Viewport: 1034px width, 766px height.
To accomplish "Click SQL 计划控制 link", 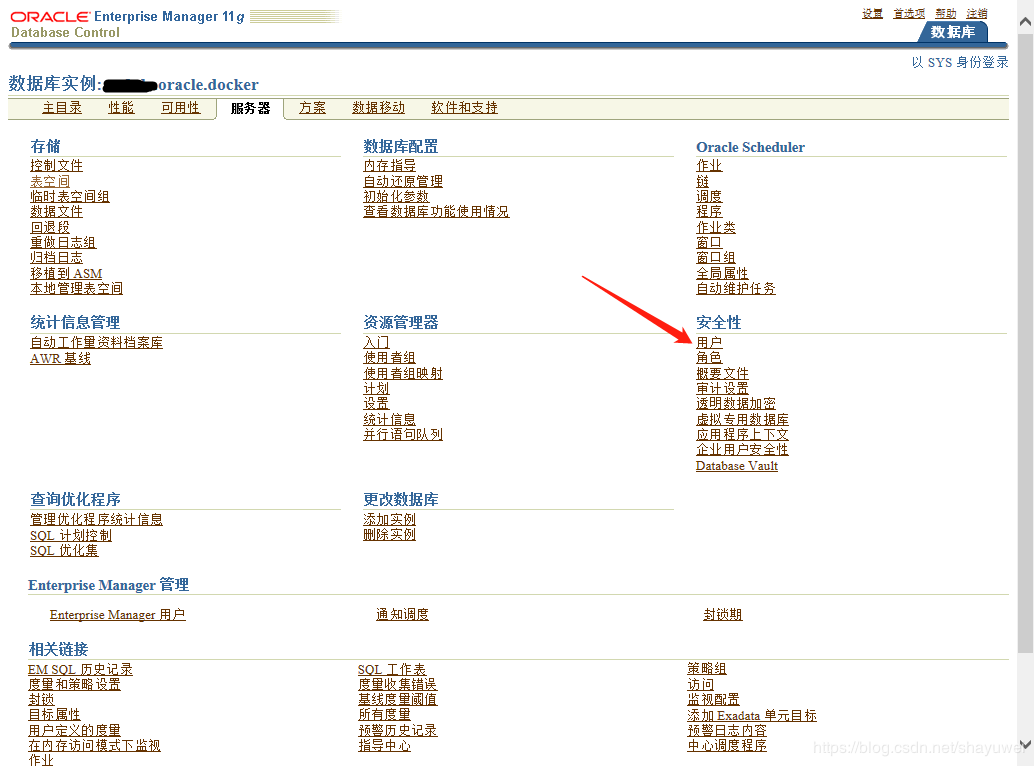I will (71, 536).
